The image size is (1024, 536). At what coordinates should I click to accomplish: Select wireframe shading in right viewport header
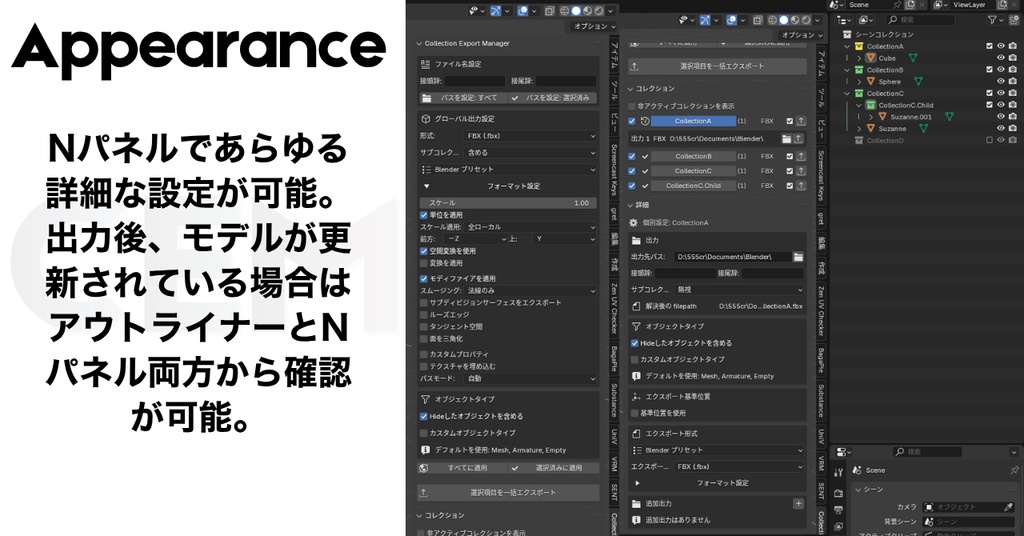(x=773, y=20)
